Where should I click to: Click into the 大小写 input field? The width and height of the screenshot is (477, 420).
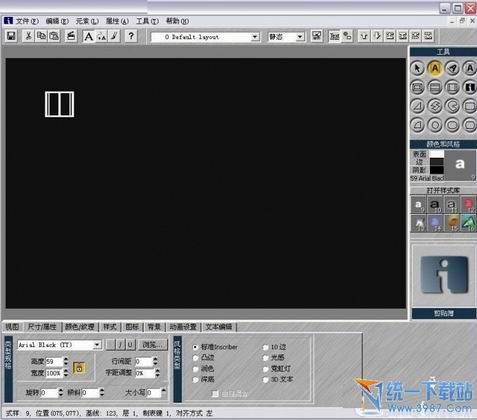(x=153, y=393)
